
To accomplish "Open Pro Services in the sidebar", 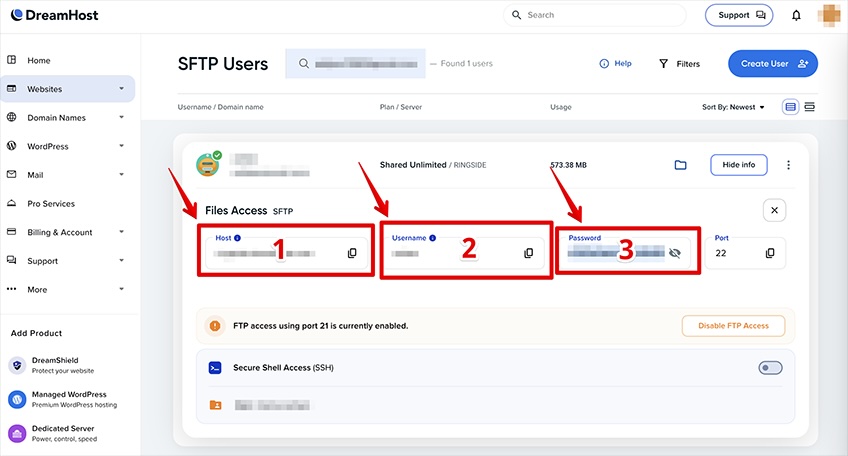I will coord(51,203).
